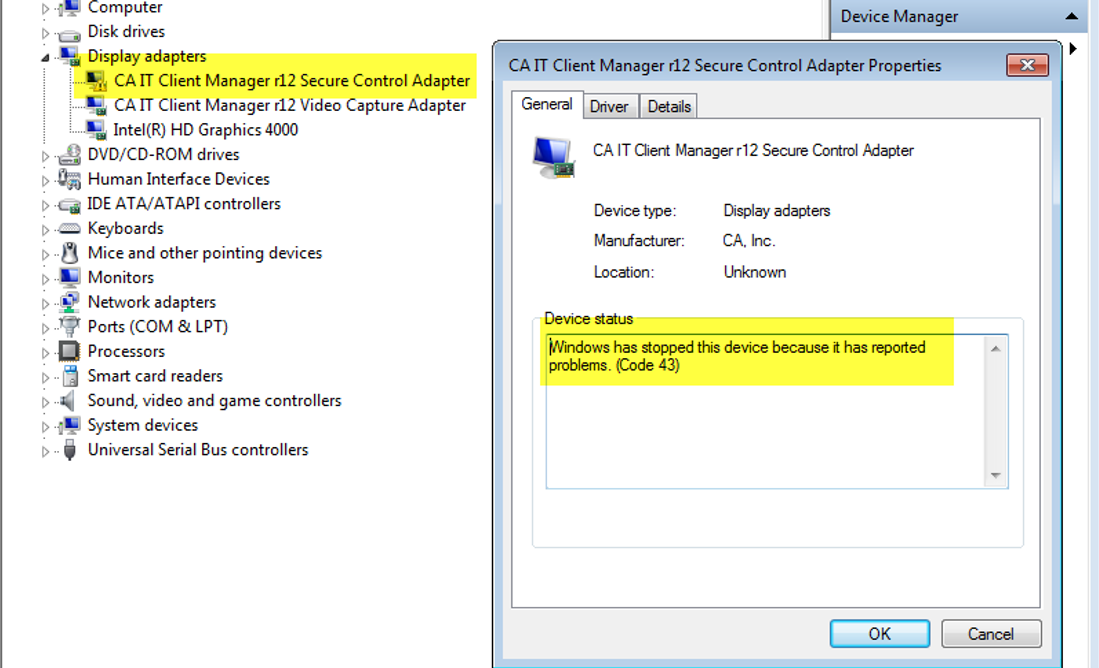
Task: Click the OK button
Action: [x=880, y=634]
